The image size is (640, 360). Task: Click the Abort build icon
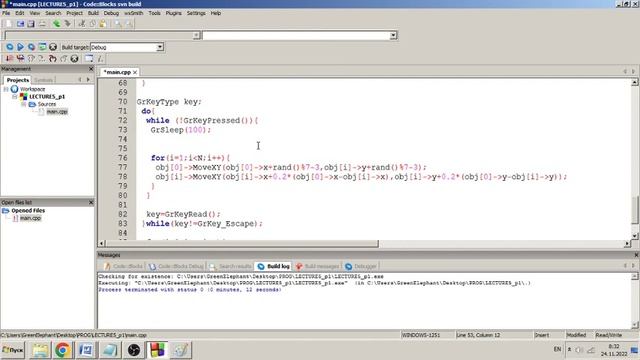tap(53, 47)
